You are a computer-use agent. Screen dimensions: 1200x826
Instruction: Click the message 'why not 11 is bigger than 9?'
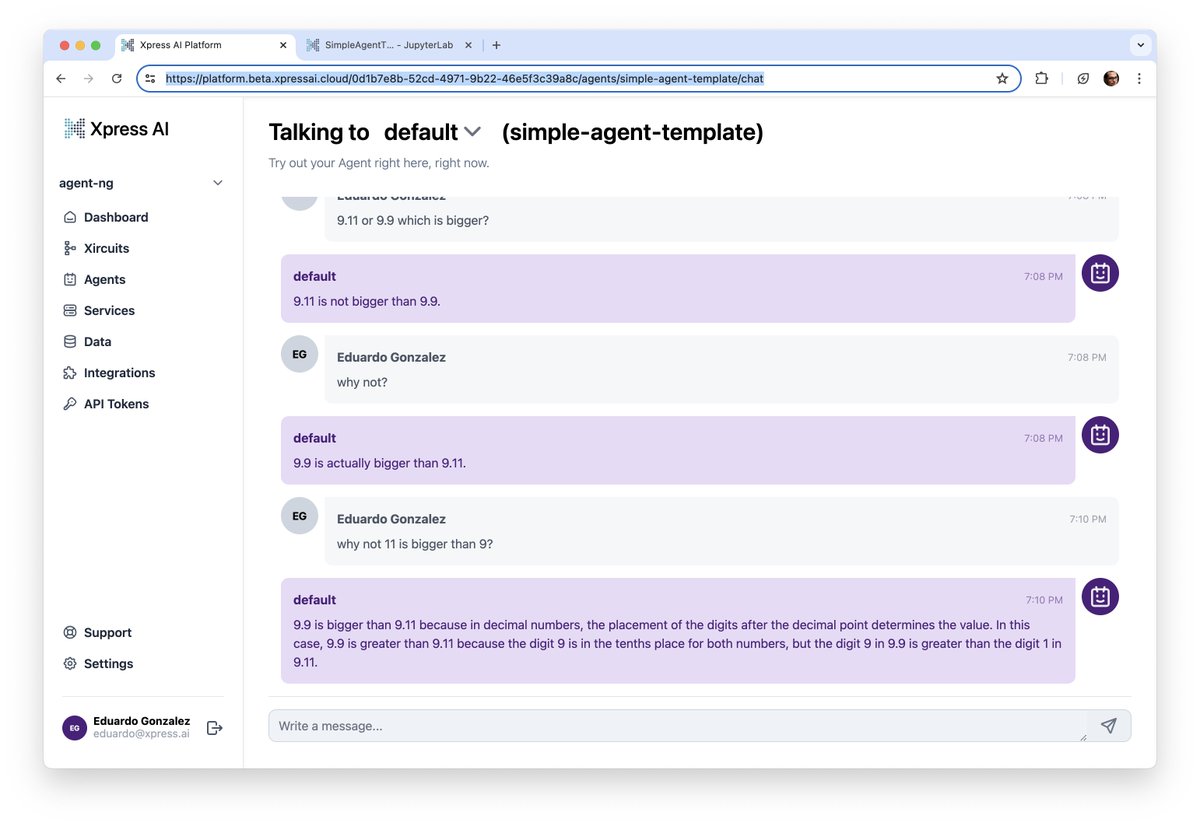415,544
